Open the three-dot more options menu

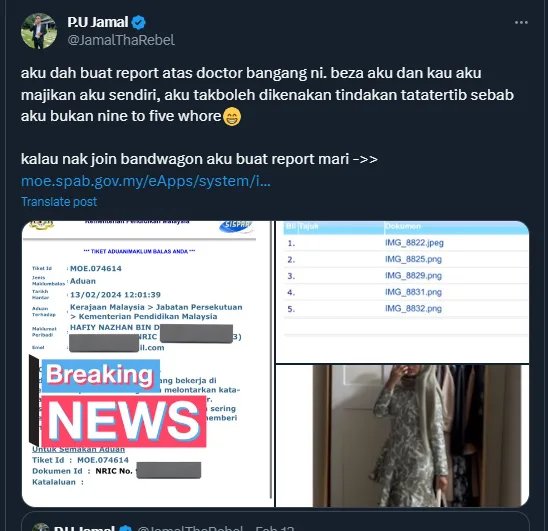521,22
